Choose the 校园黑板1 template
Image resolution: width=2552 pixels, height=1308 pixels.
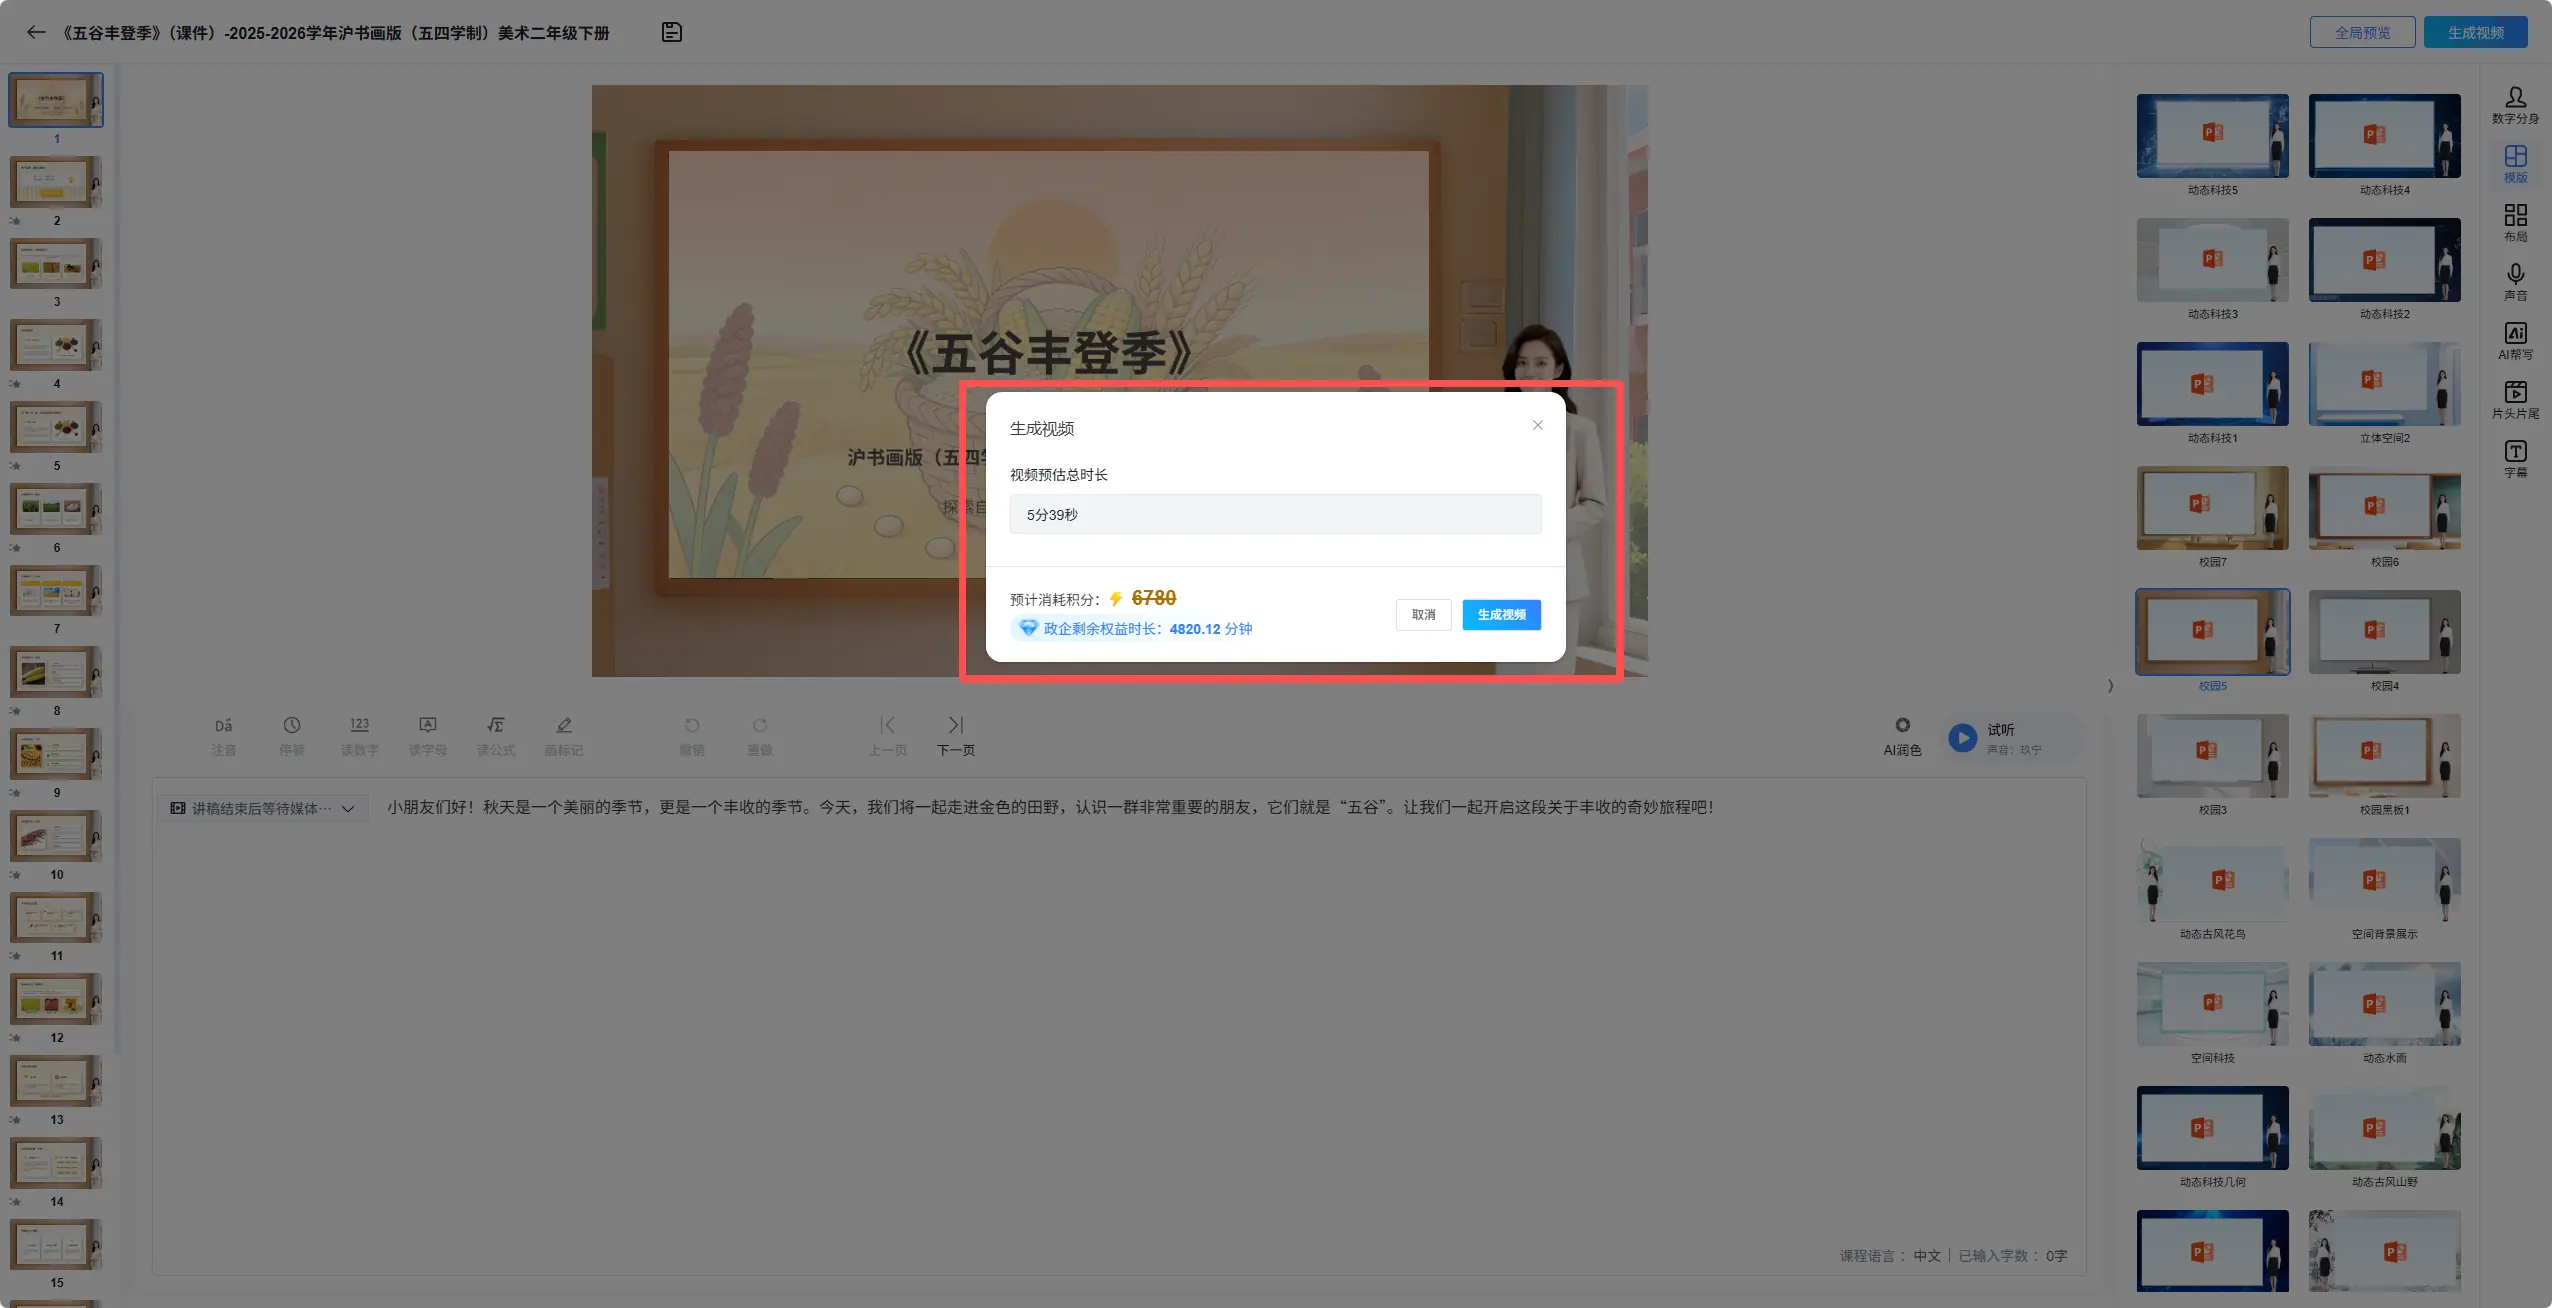tap(2384, 756)
